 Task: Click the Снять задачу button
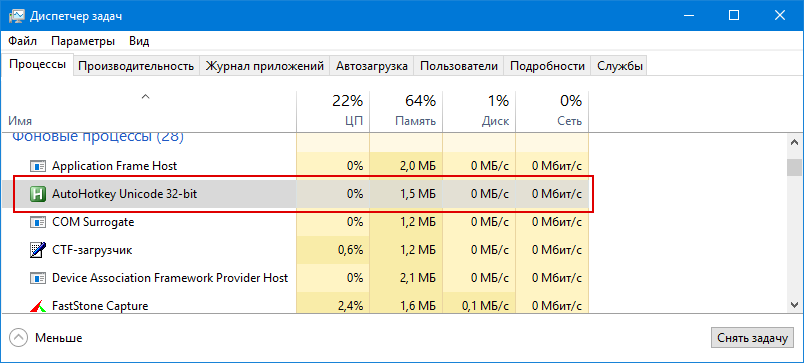[x=752, y=338]
